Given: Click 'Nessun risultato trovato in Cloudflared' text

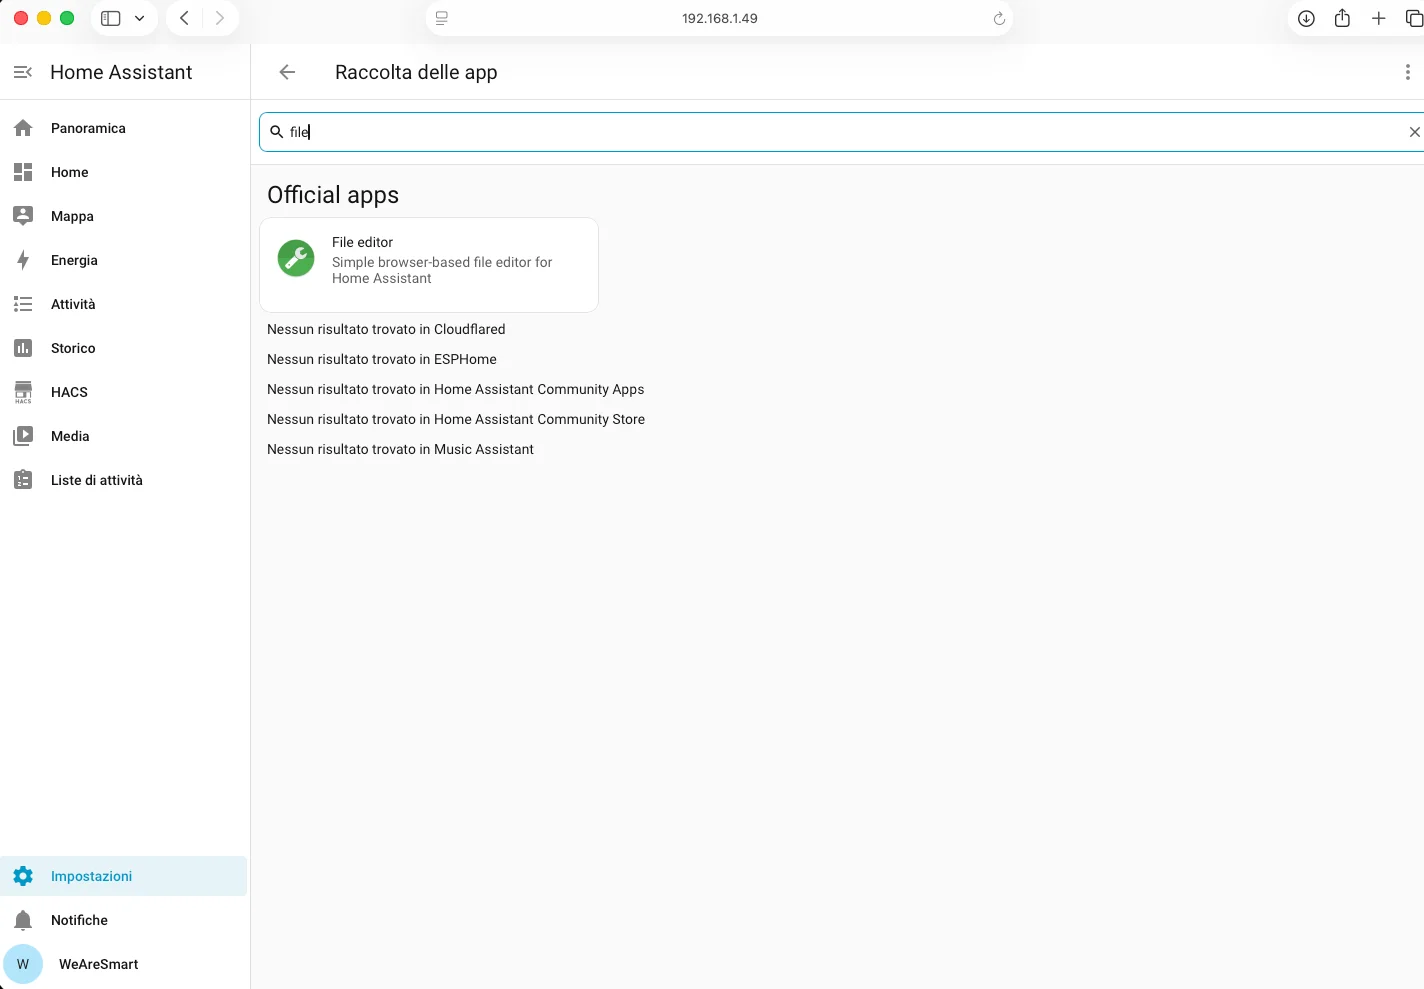Looking at the screenshot, I should tap(386, 329).
